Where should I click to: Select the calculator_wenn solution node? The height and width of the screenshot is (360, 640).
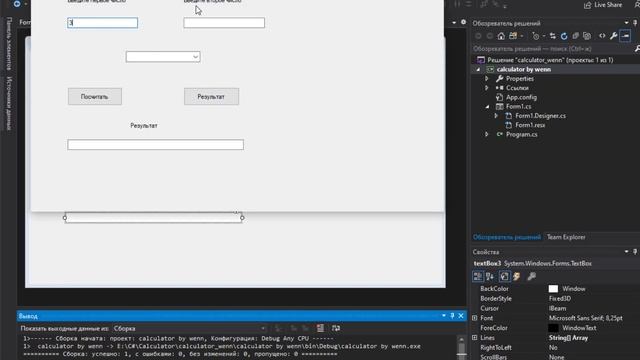[x=550, y=60]
